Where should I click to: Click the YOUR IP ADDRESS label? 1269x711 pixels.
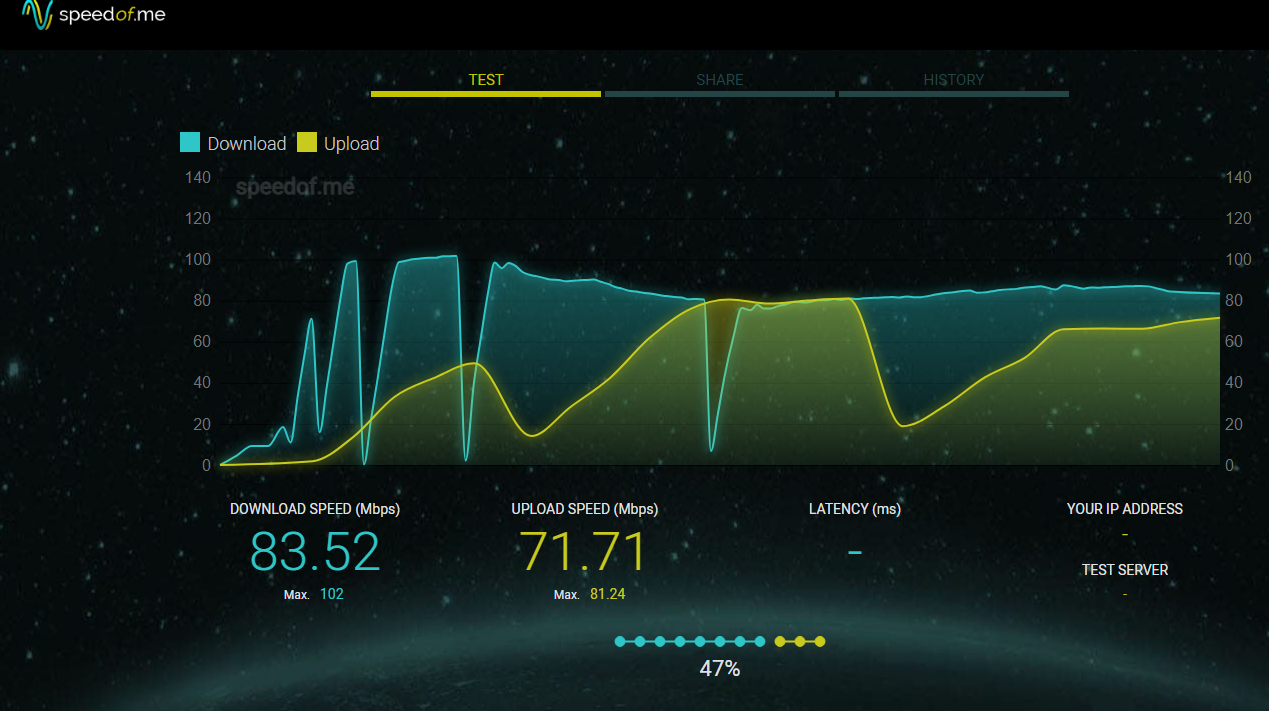coord(1124,509)
